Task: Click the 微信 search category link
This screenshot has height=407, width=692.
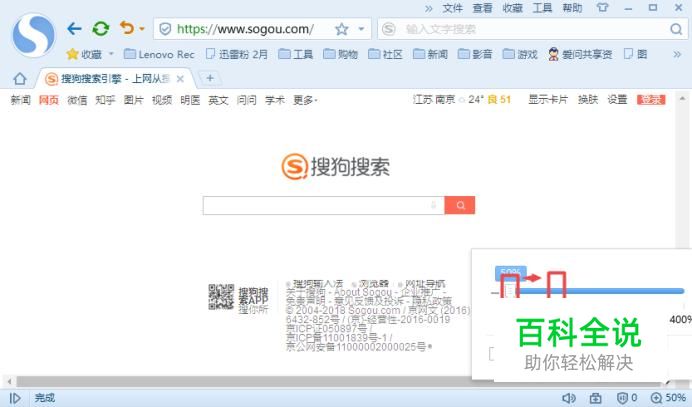Action: click(77, 100)
